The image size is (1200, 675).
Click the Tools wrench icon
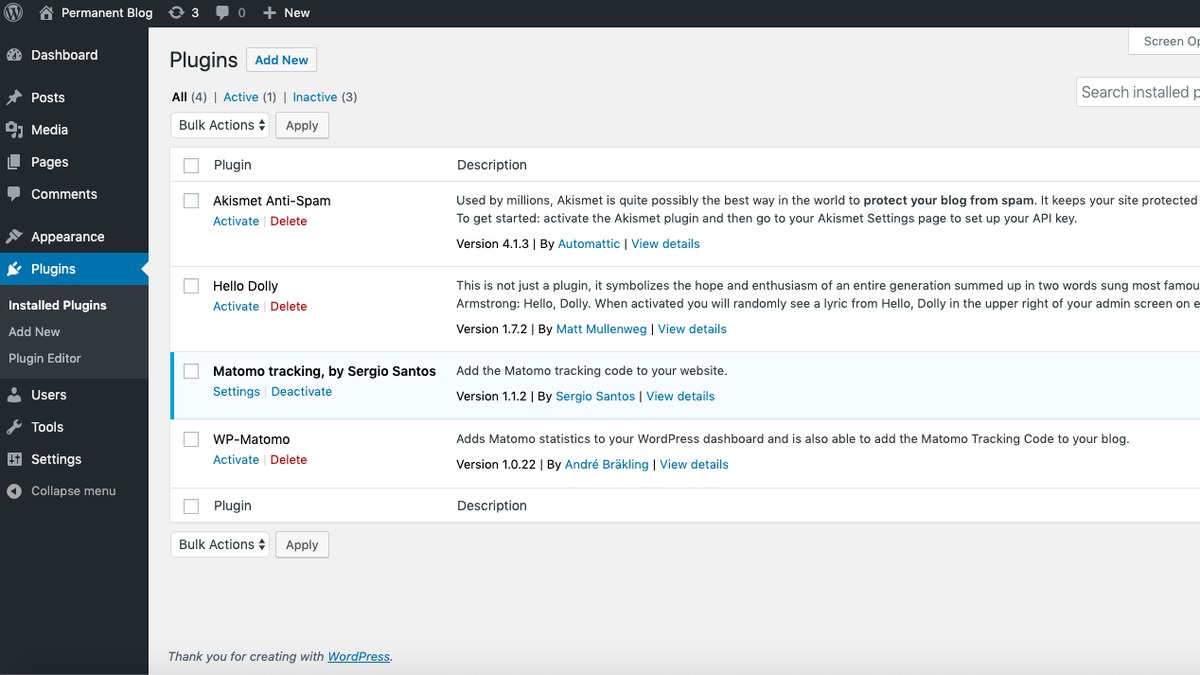coord(14,427)
